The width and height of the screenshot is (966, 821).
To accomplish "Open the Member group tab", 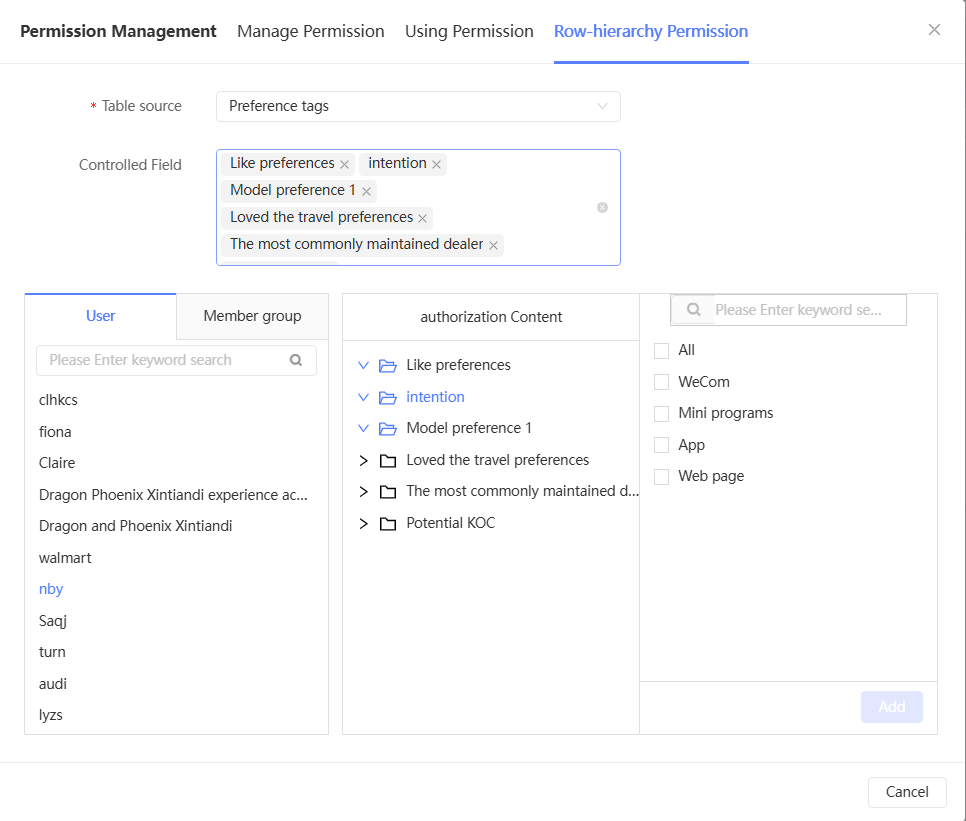I will point(252,316).
